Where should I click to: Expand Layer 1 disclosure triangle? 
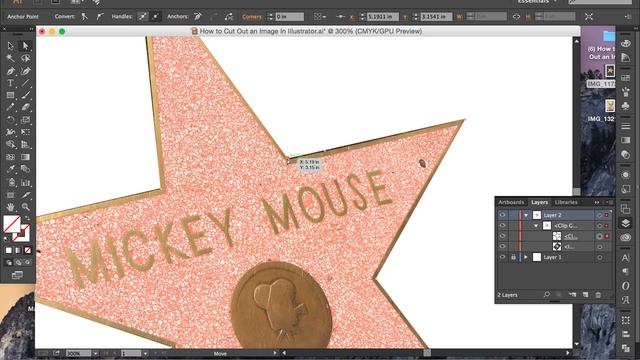point(526,257)
